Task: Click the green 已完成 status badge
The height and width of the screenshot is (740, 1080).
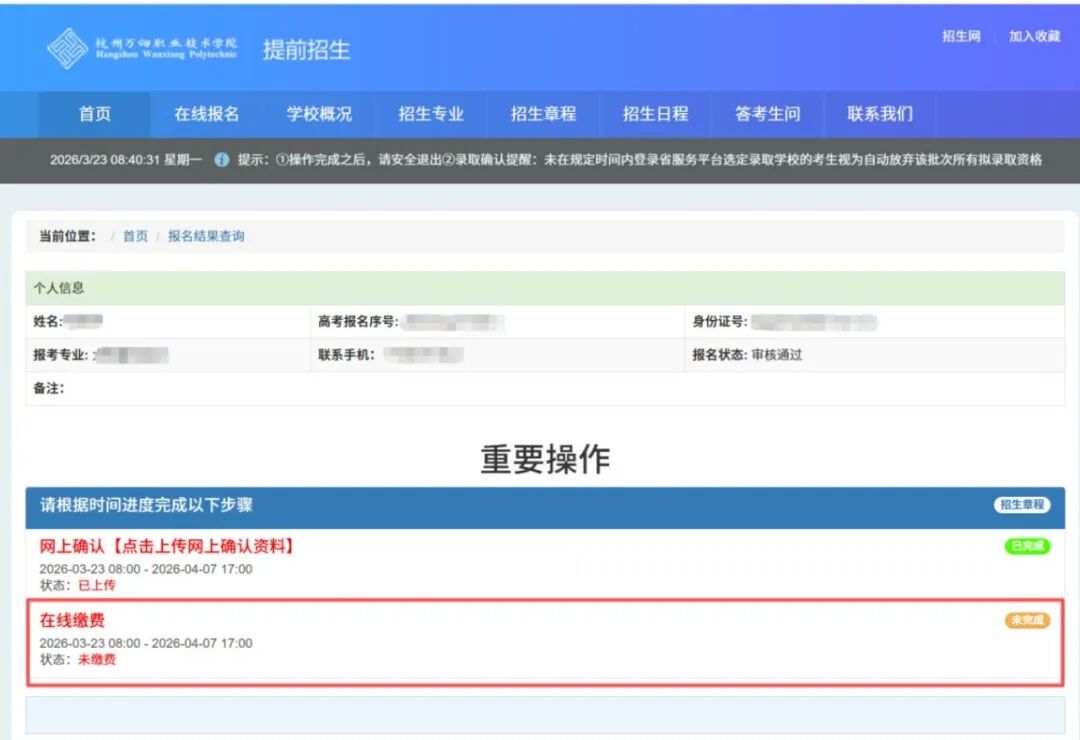Action: pyautogui.click(x=1029, y=546)
